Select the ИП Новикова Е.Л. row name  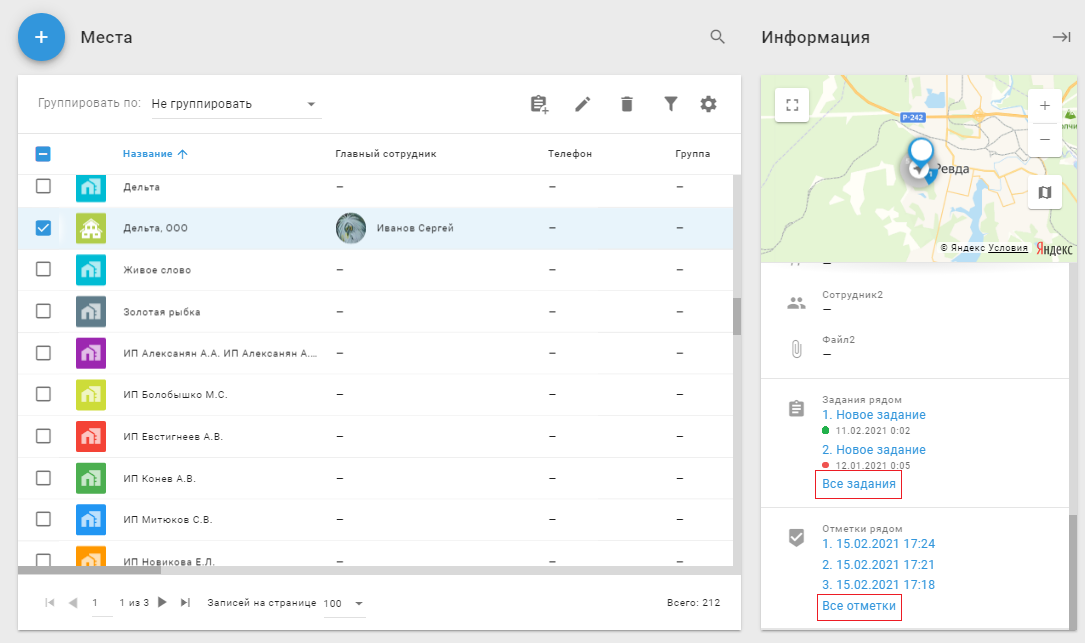click(169, 561)
